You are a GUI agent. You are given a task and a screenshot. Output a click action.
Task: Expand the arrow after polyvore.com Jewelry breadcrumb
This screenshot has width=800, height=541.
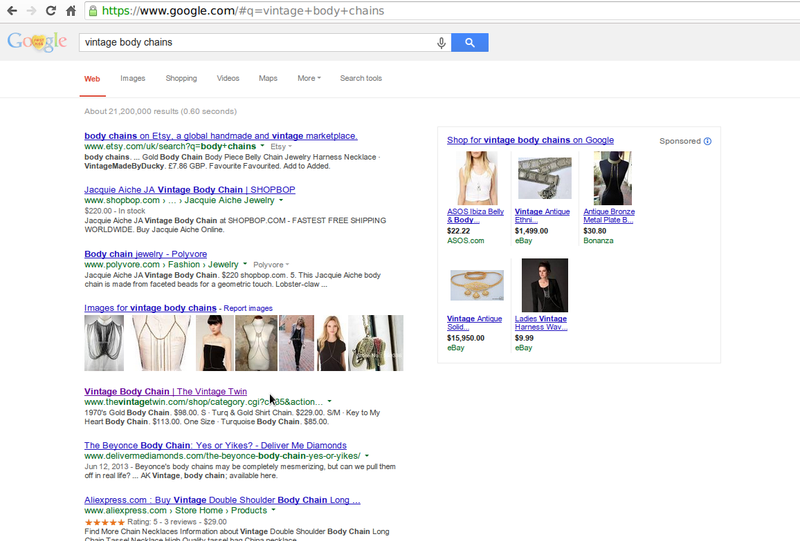point(245,264)
